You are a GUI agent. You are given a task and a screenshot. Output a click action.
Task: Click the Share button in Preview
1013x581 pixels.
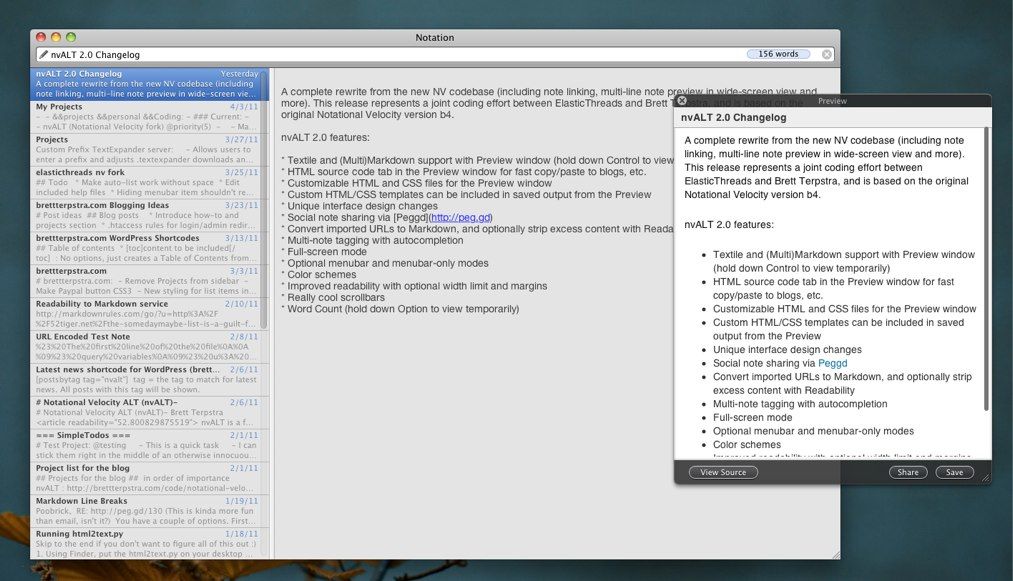coord(908,472)
